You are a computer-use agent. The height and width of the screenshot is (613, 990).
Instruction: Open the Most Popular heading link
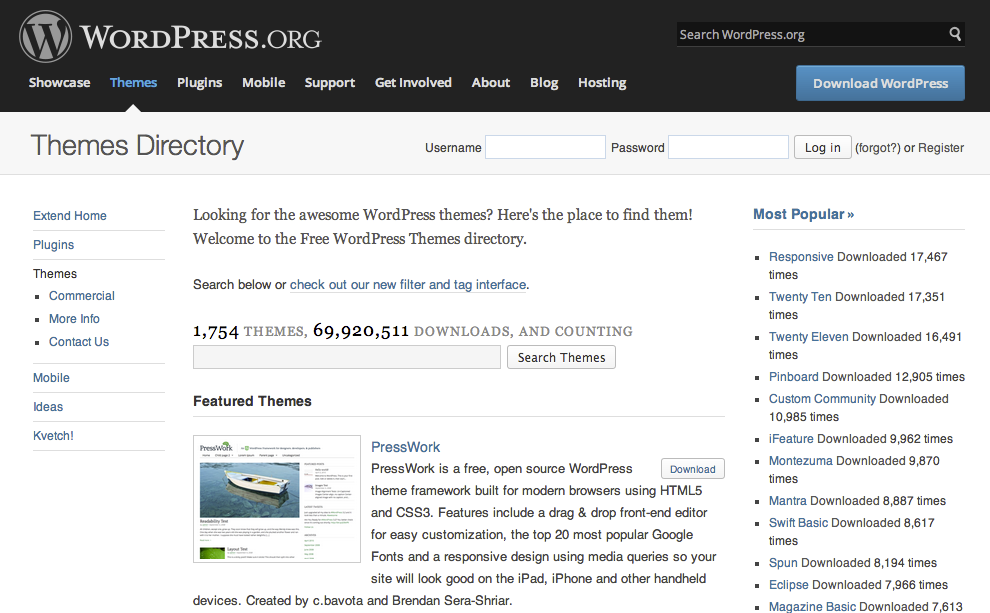tap(803, 214)
